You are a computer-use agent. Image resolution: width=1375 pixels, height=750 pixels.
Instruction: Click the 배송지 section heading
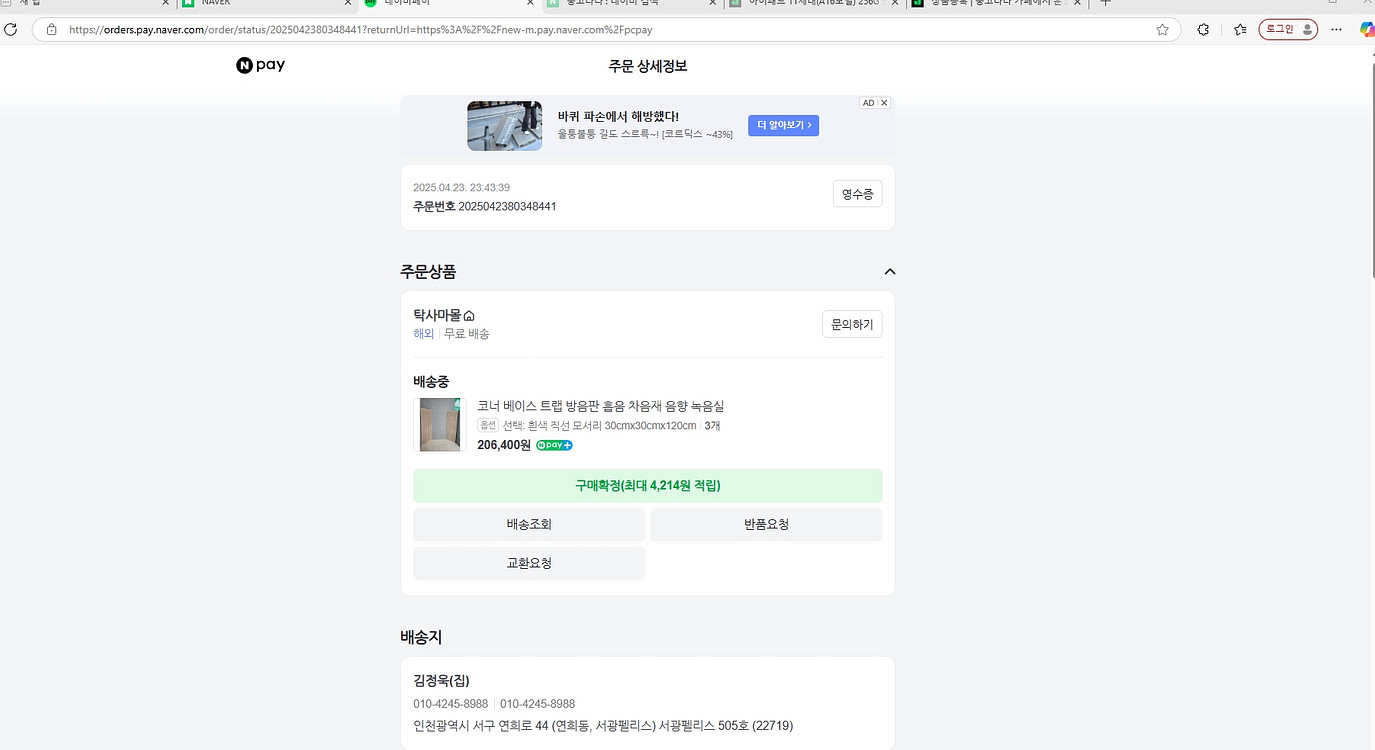[x=421, y=636]
